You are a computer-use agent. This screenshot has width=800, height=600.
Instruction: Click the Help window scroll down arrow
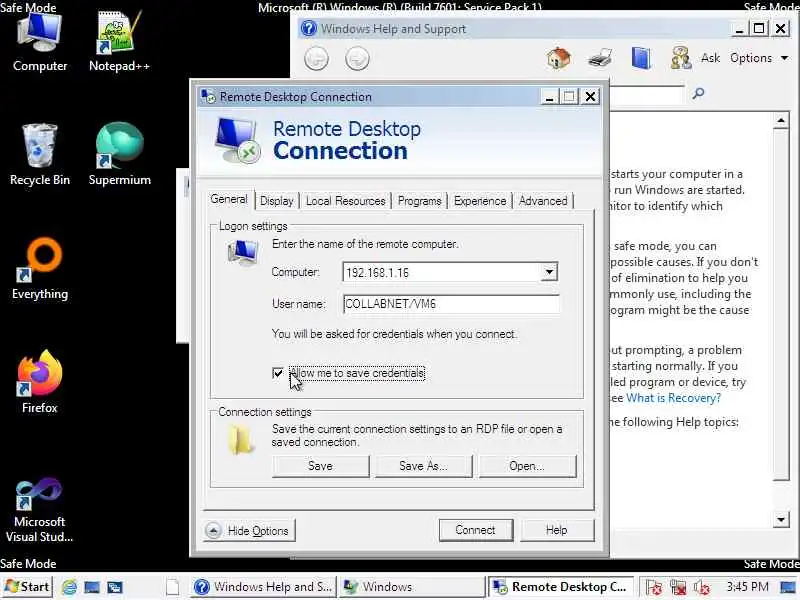pos(781,520)
